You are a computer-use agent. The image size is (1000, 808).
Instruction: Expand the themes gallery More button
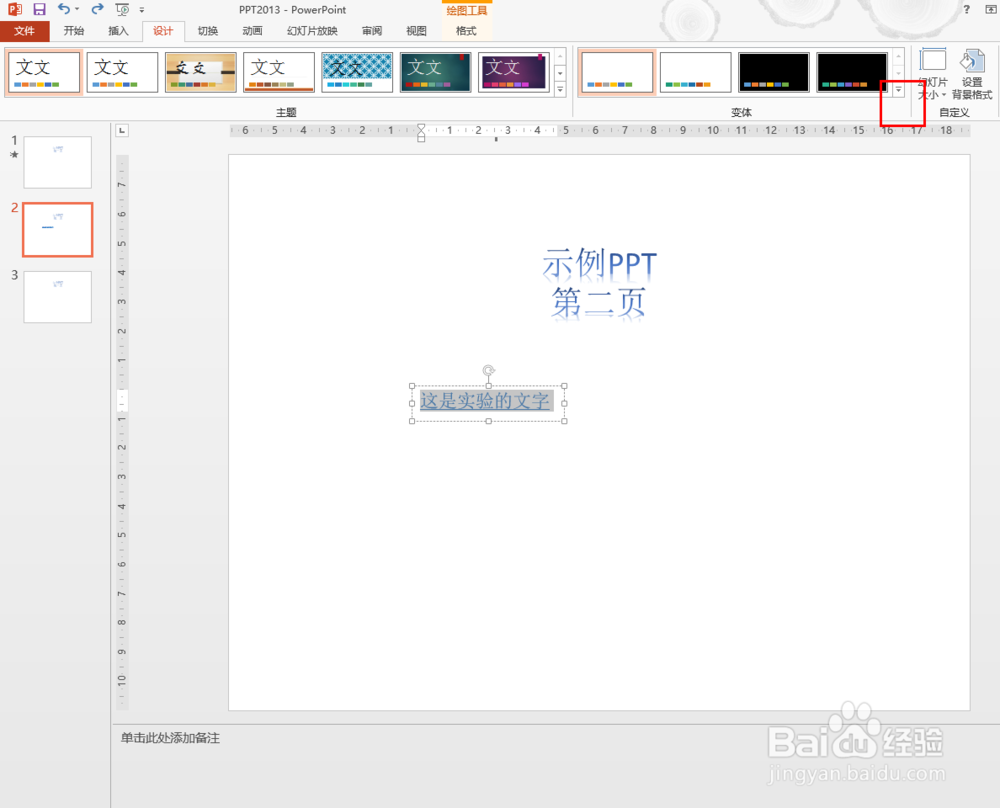pos(560,90)
